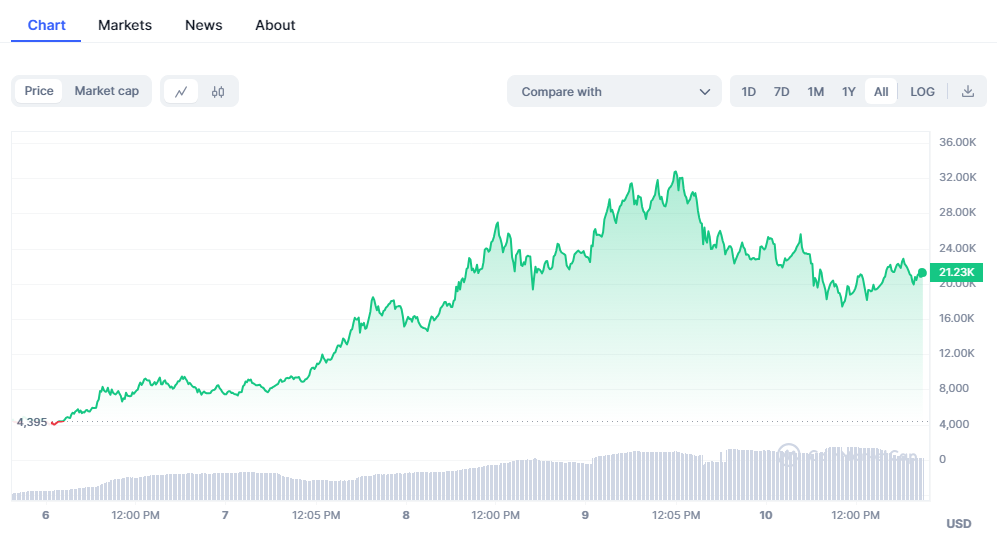Toggle Market cap view
Image resolution: width=997 pixels, height=535 pixels.
[x=107, y=91]
